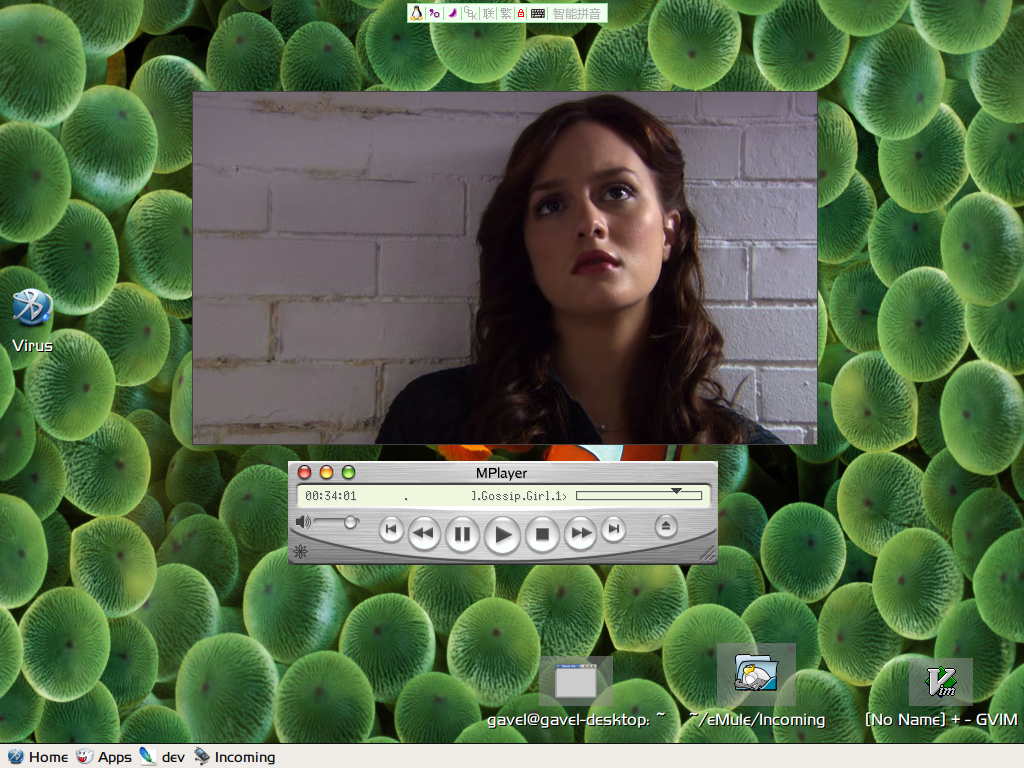Switch to the [No Name] + - GVIM window
This screenshot has width=1024, height=768.
click(x=941, y=694)
